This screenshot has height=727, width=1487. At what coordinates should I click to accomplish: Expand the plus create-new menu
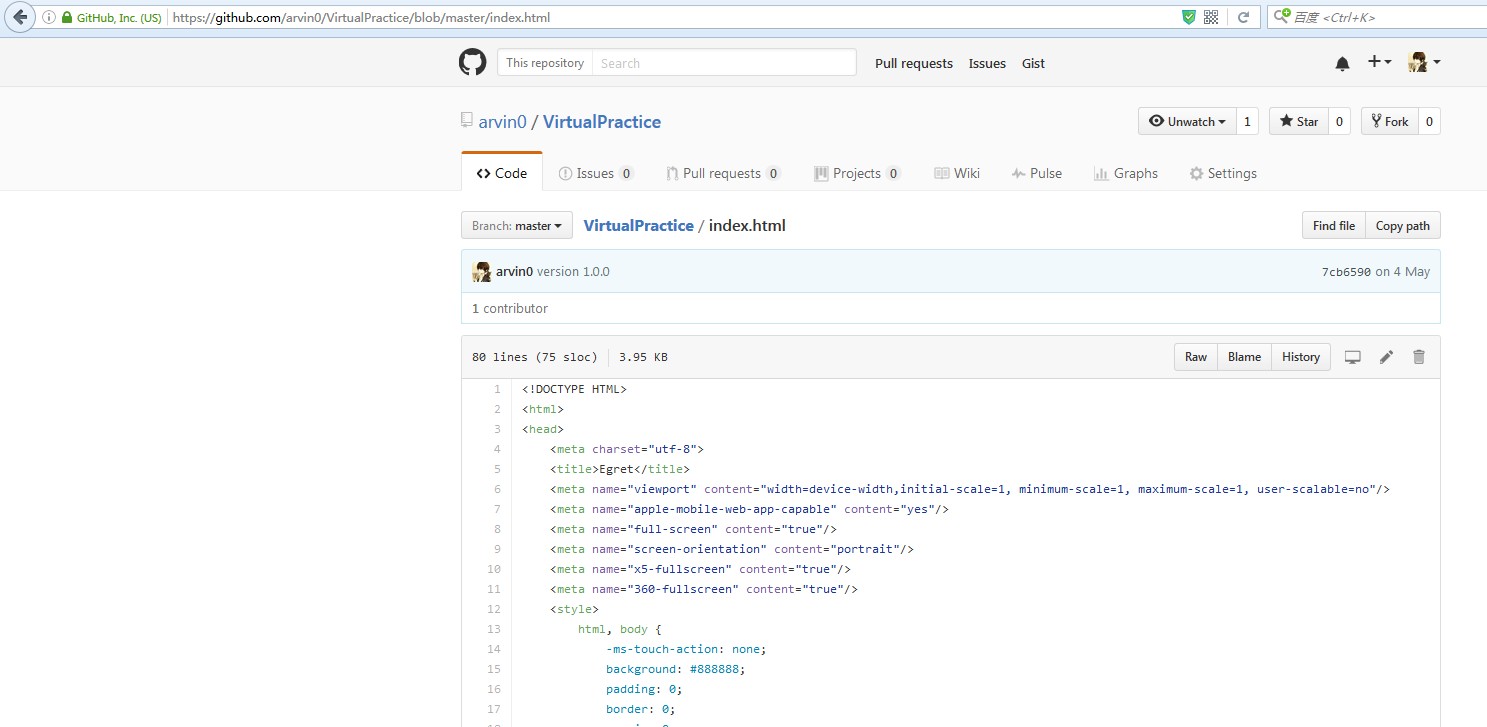pyautogui.click(x=1380, y=62)
